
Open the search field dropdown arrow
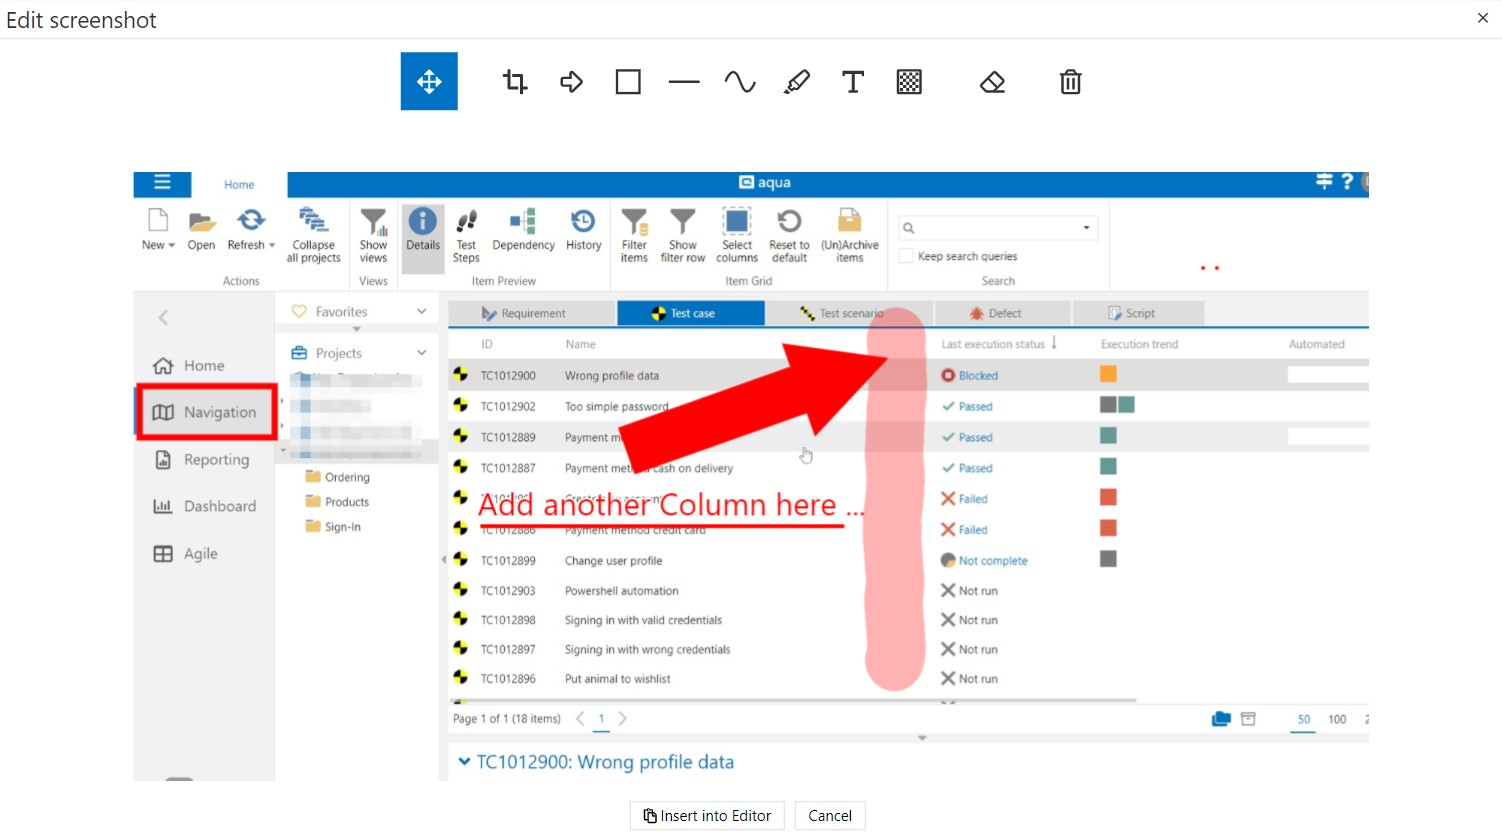pos(1086,228)
